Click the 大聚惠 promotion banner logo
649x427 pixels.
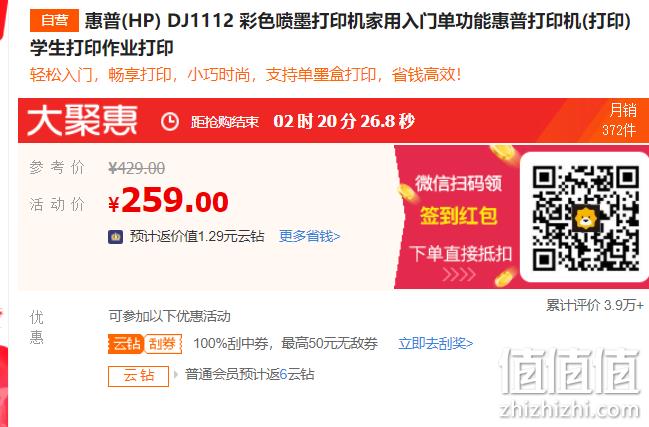coord(82,120)
